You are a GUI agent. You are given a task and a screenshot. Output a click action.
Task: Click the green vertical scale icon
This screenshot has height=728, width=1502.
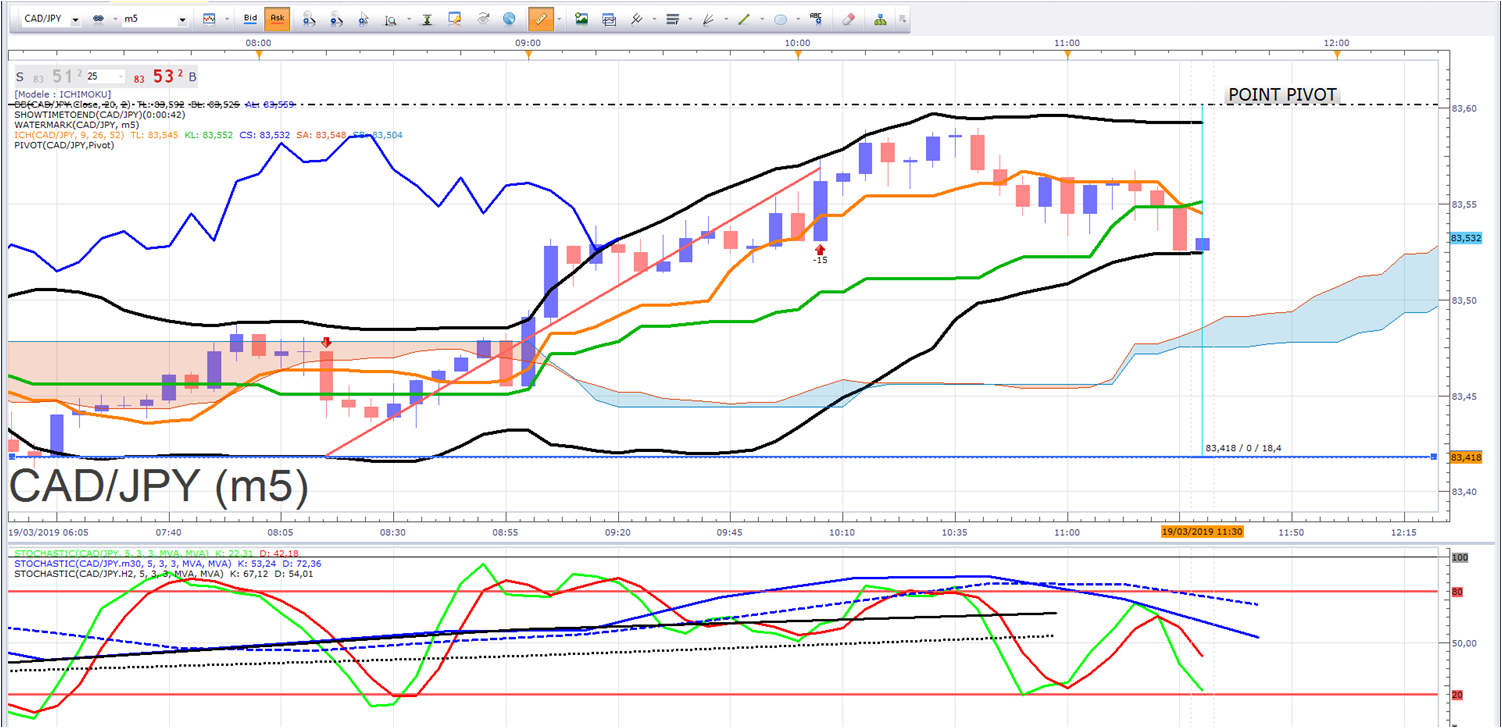pos(427,19)
